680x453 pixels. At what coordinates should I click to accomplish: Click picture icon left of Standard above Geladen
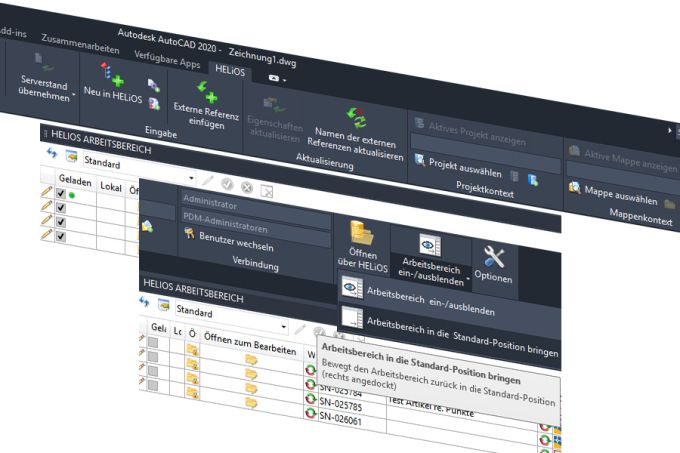pos(71,156)
